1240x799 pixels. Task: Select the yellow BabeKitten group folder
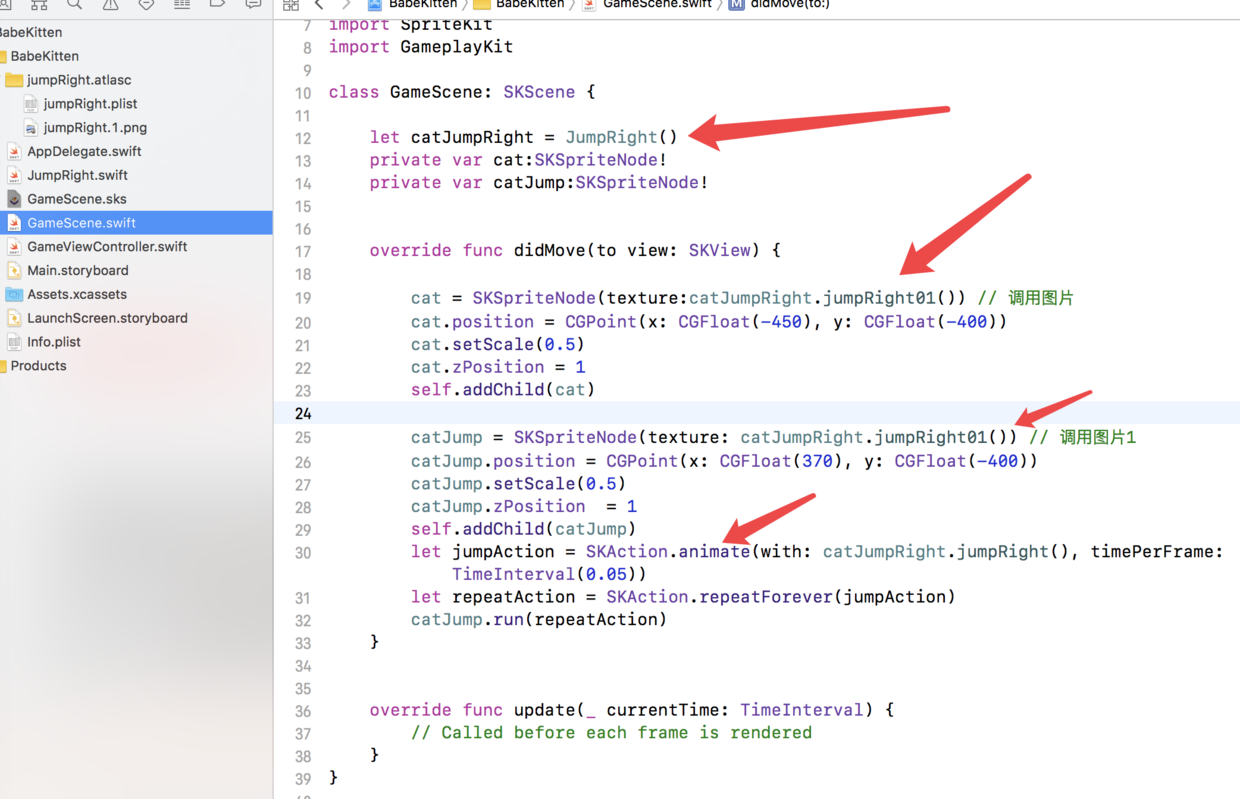click(136, 56)
